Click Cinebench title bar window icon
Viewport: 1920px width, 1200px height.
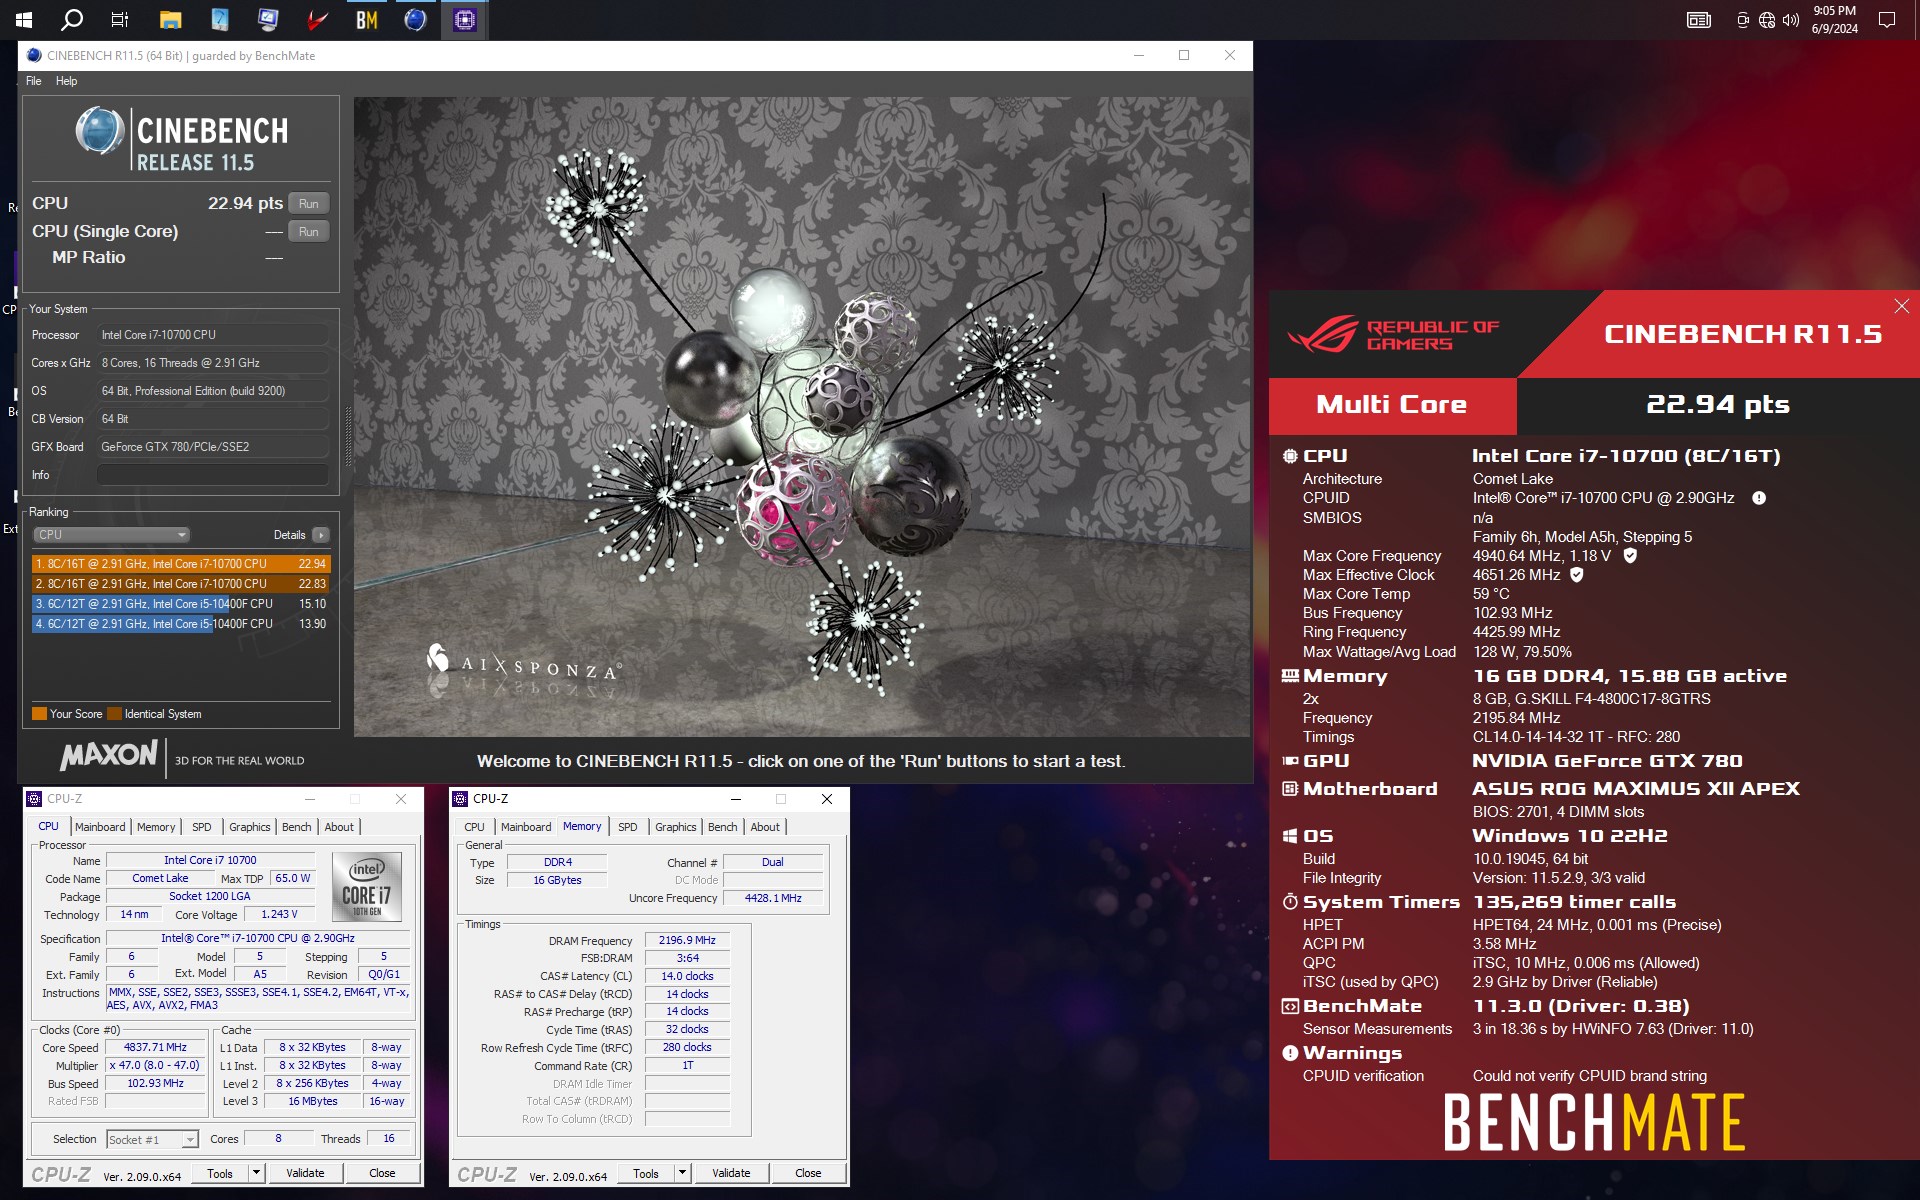(34, 55)
